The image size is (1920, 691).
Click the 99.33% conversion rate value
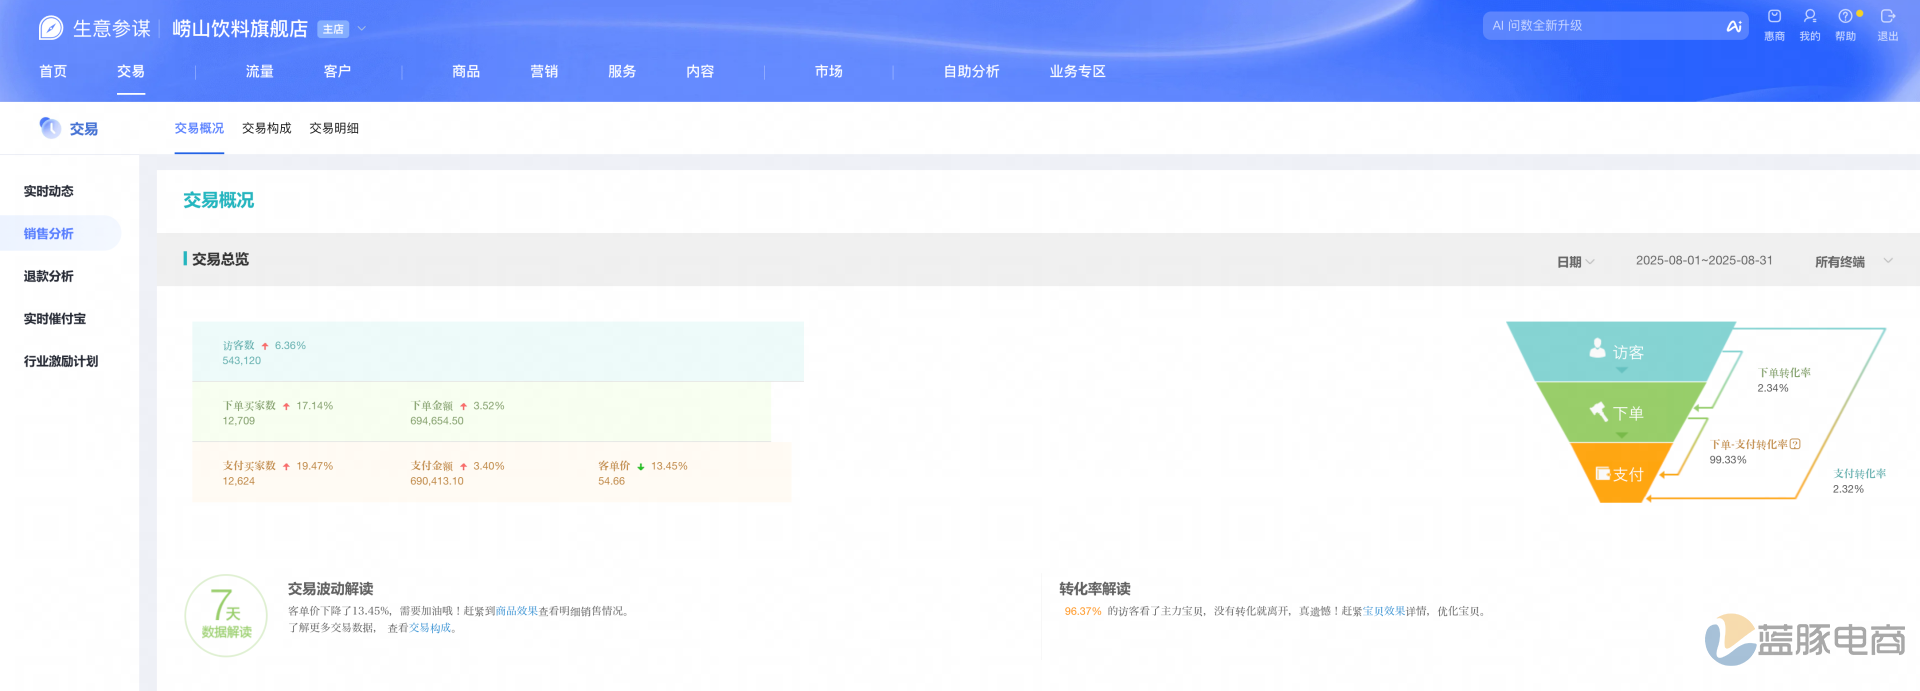pos(1728,460)
